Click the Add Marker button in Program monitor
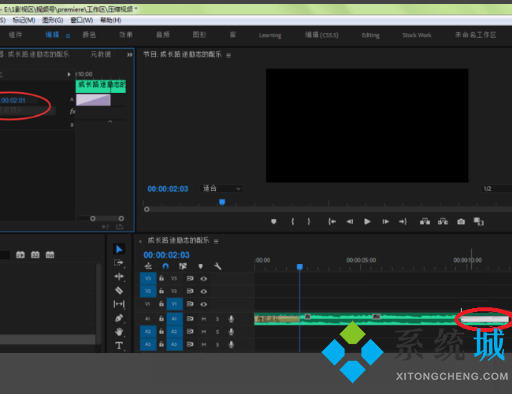513x394 pixels. click(274, 221)
